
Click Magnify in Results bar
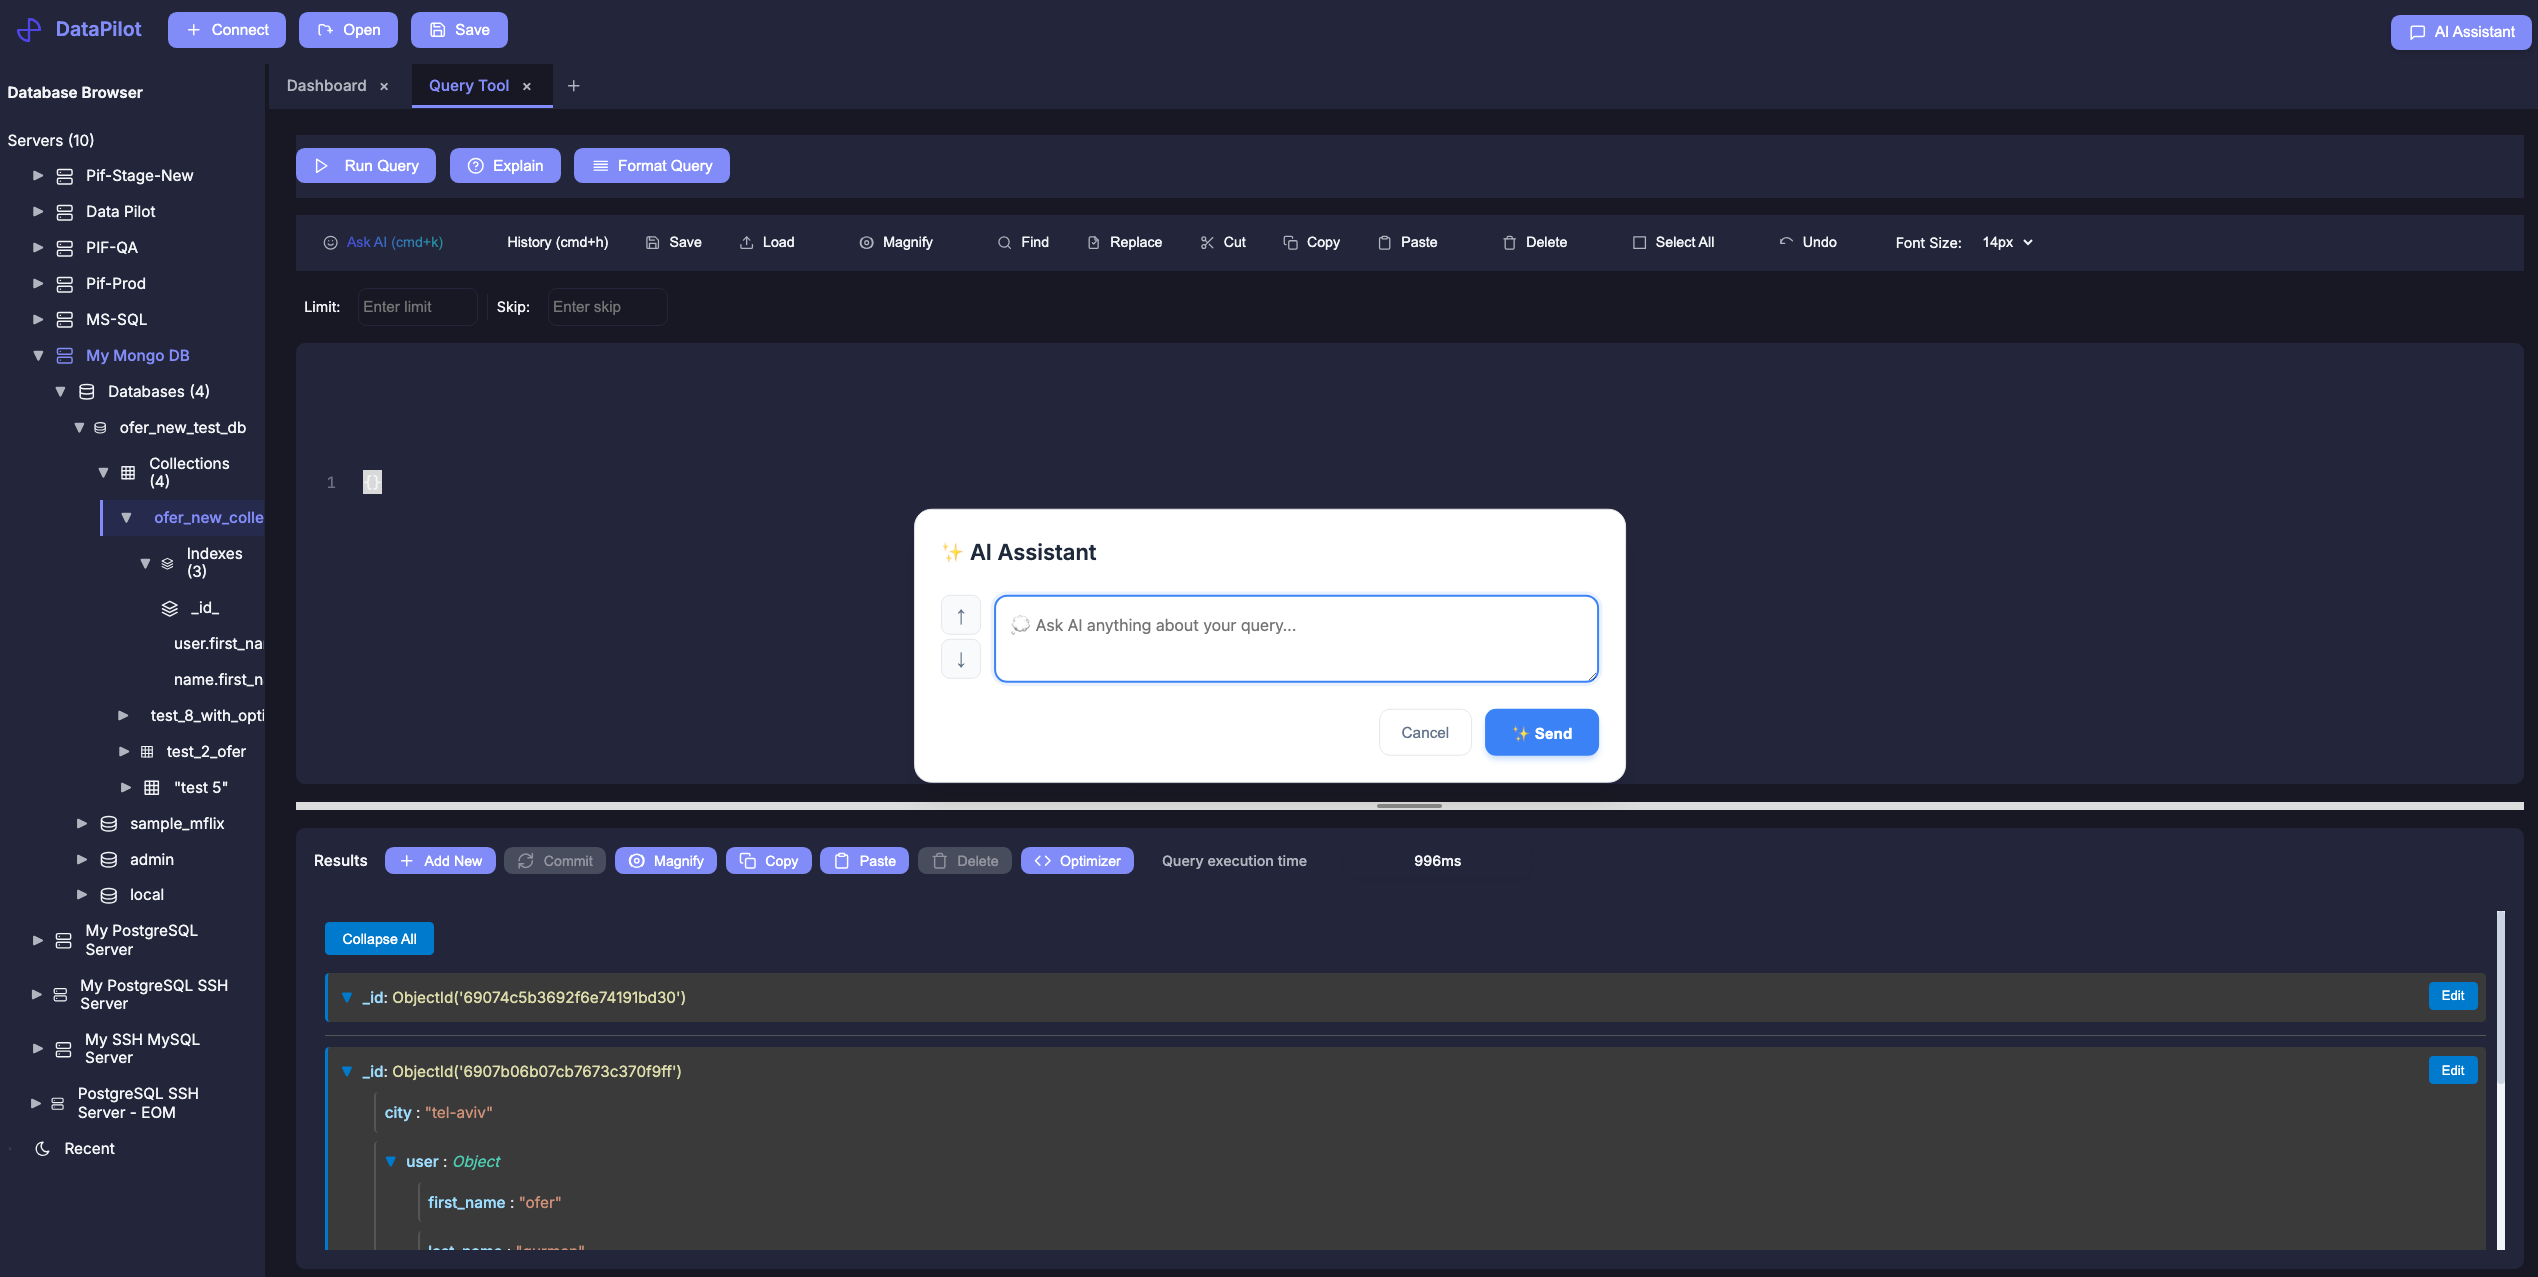(666, 861)
